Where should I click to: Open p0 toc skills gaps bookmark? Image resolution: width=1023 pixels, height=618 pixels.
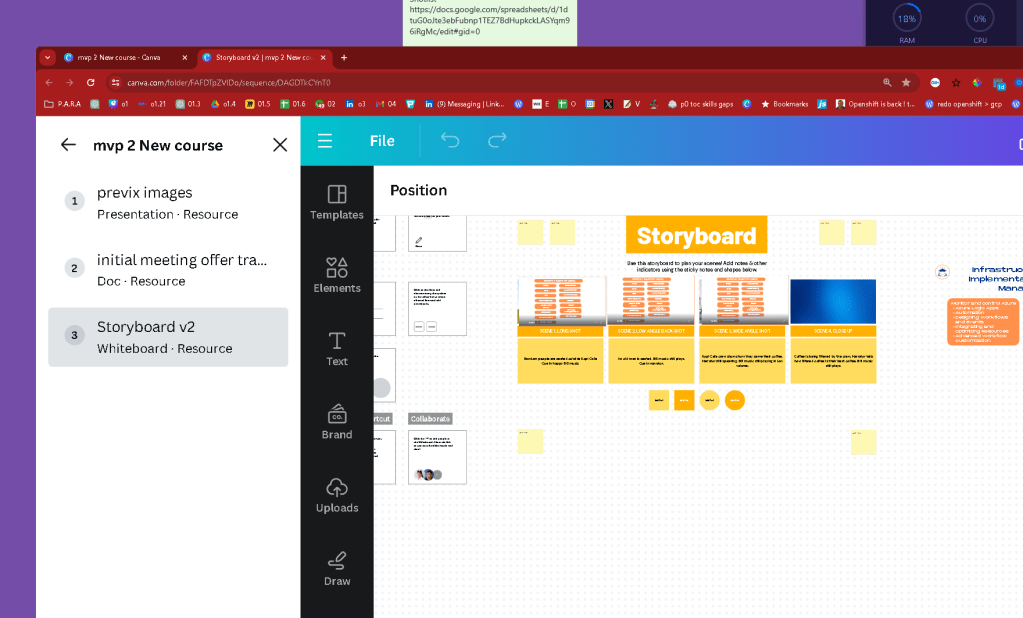(700, 104)
